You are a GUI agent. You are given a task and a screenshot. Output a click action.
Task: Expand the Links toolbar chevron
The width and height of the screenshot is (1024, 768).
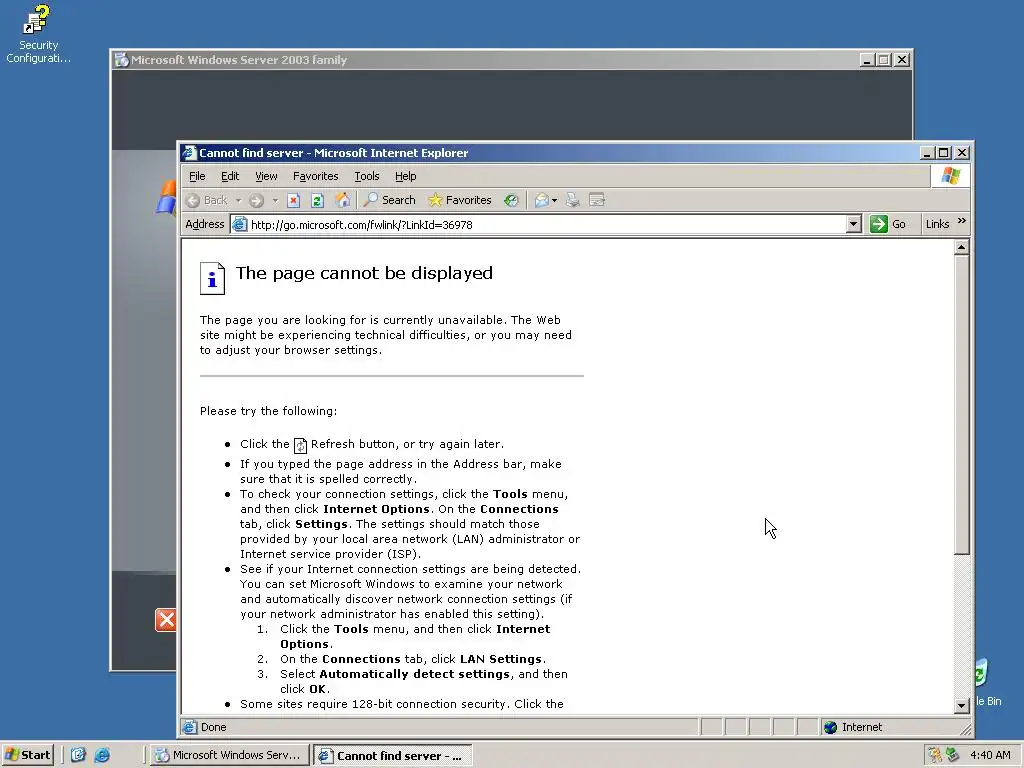pyautogui.click(x=961, y=221)
